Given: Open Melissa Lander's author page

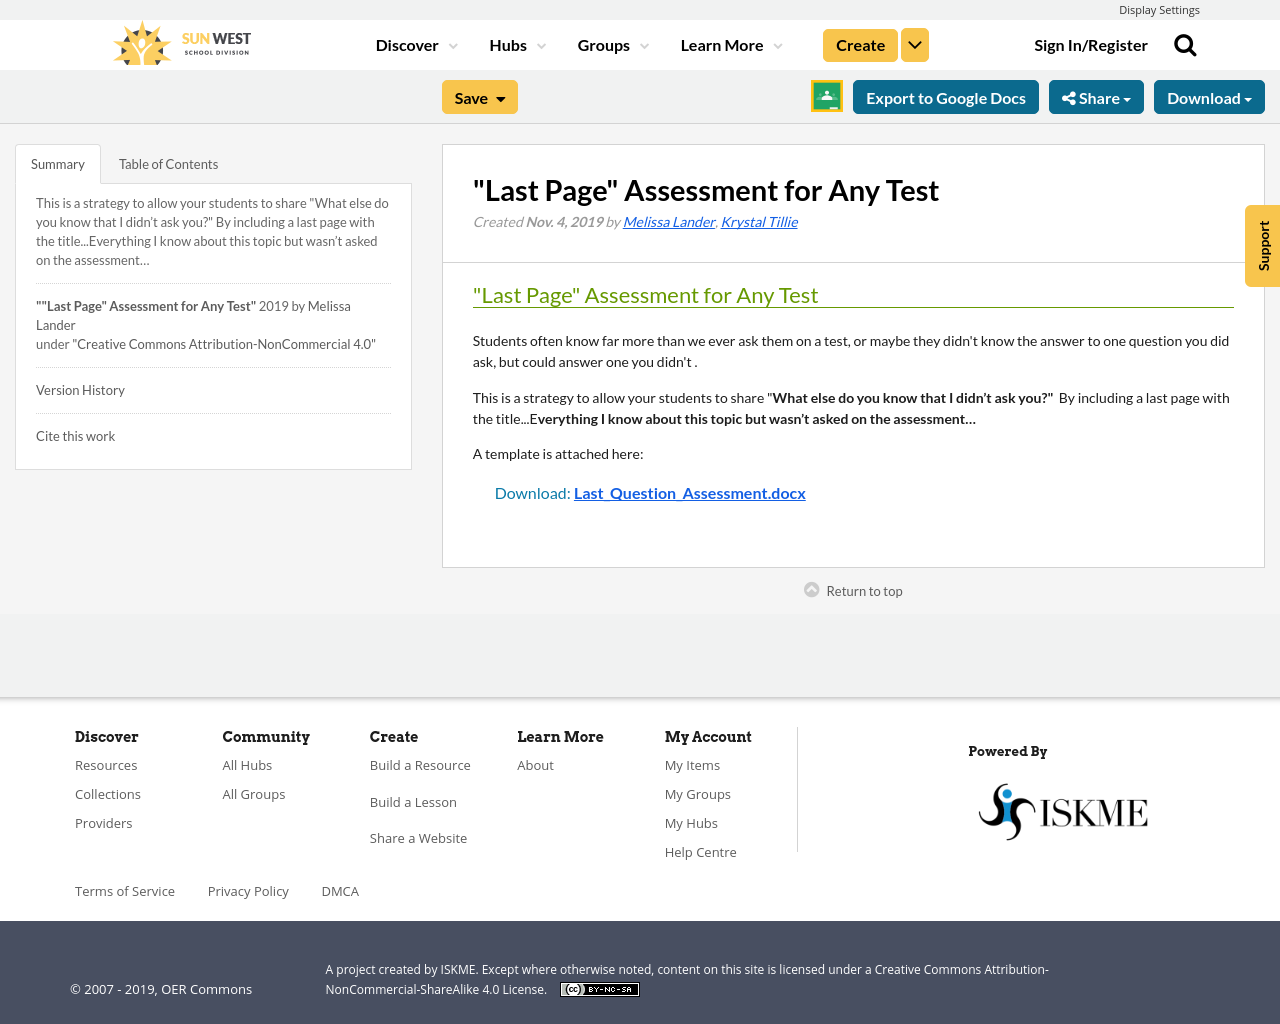Looking at the screenshot, I should [x=668, y=220].
